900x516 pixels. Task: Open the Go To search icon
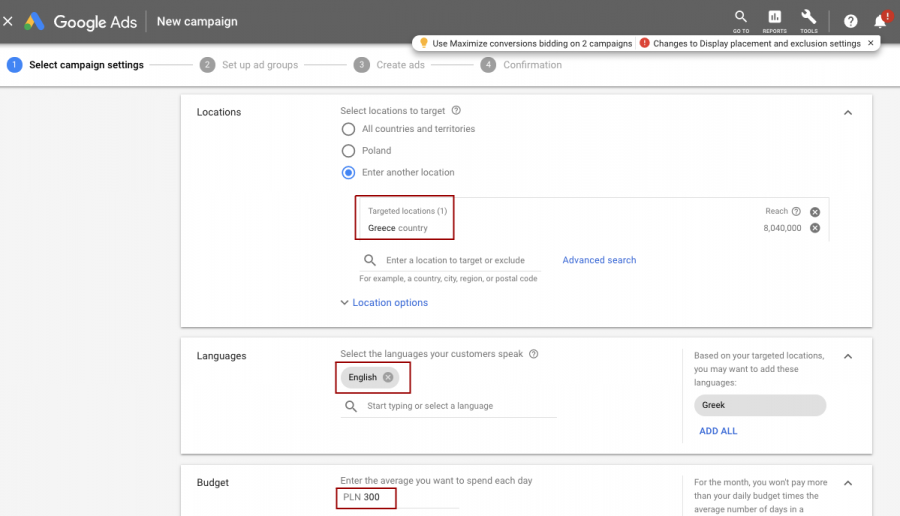(740, 18)
